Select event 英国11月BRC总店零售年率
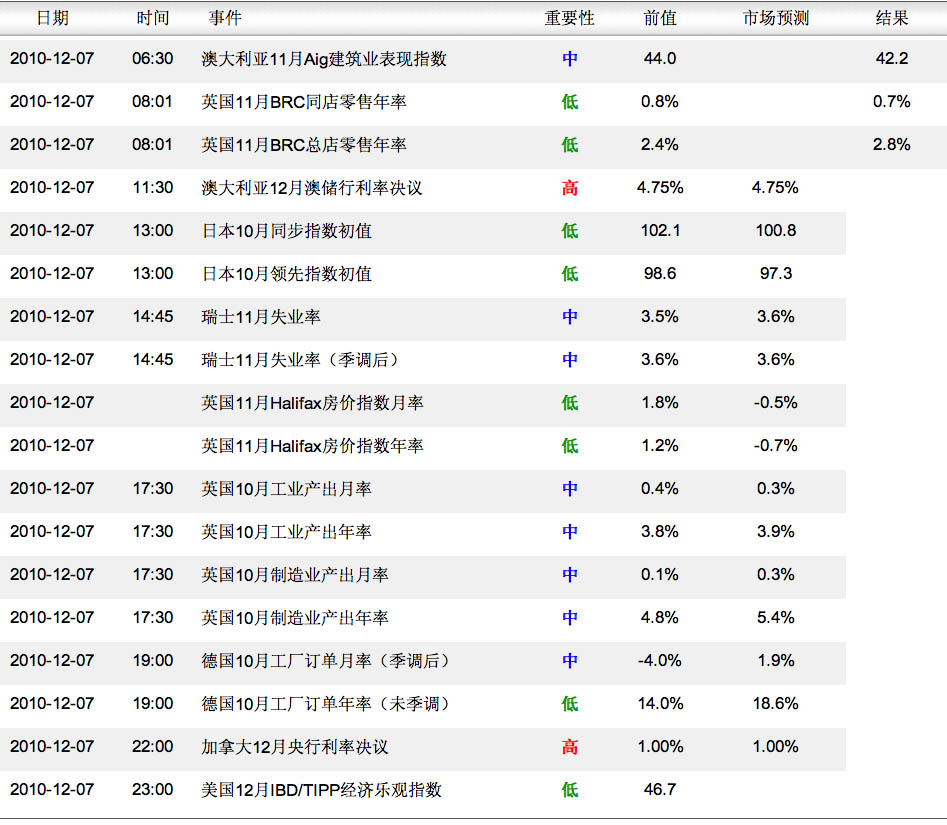 [x=304, y=144]
